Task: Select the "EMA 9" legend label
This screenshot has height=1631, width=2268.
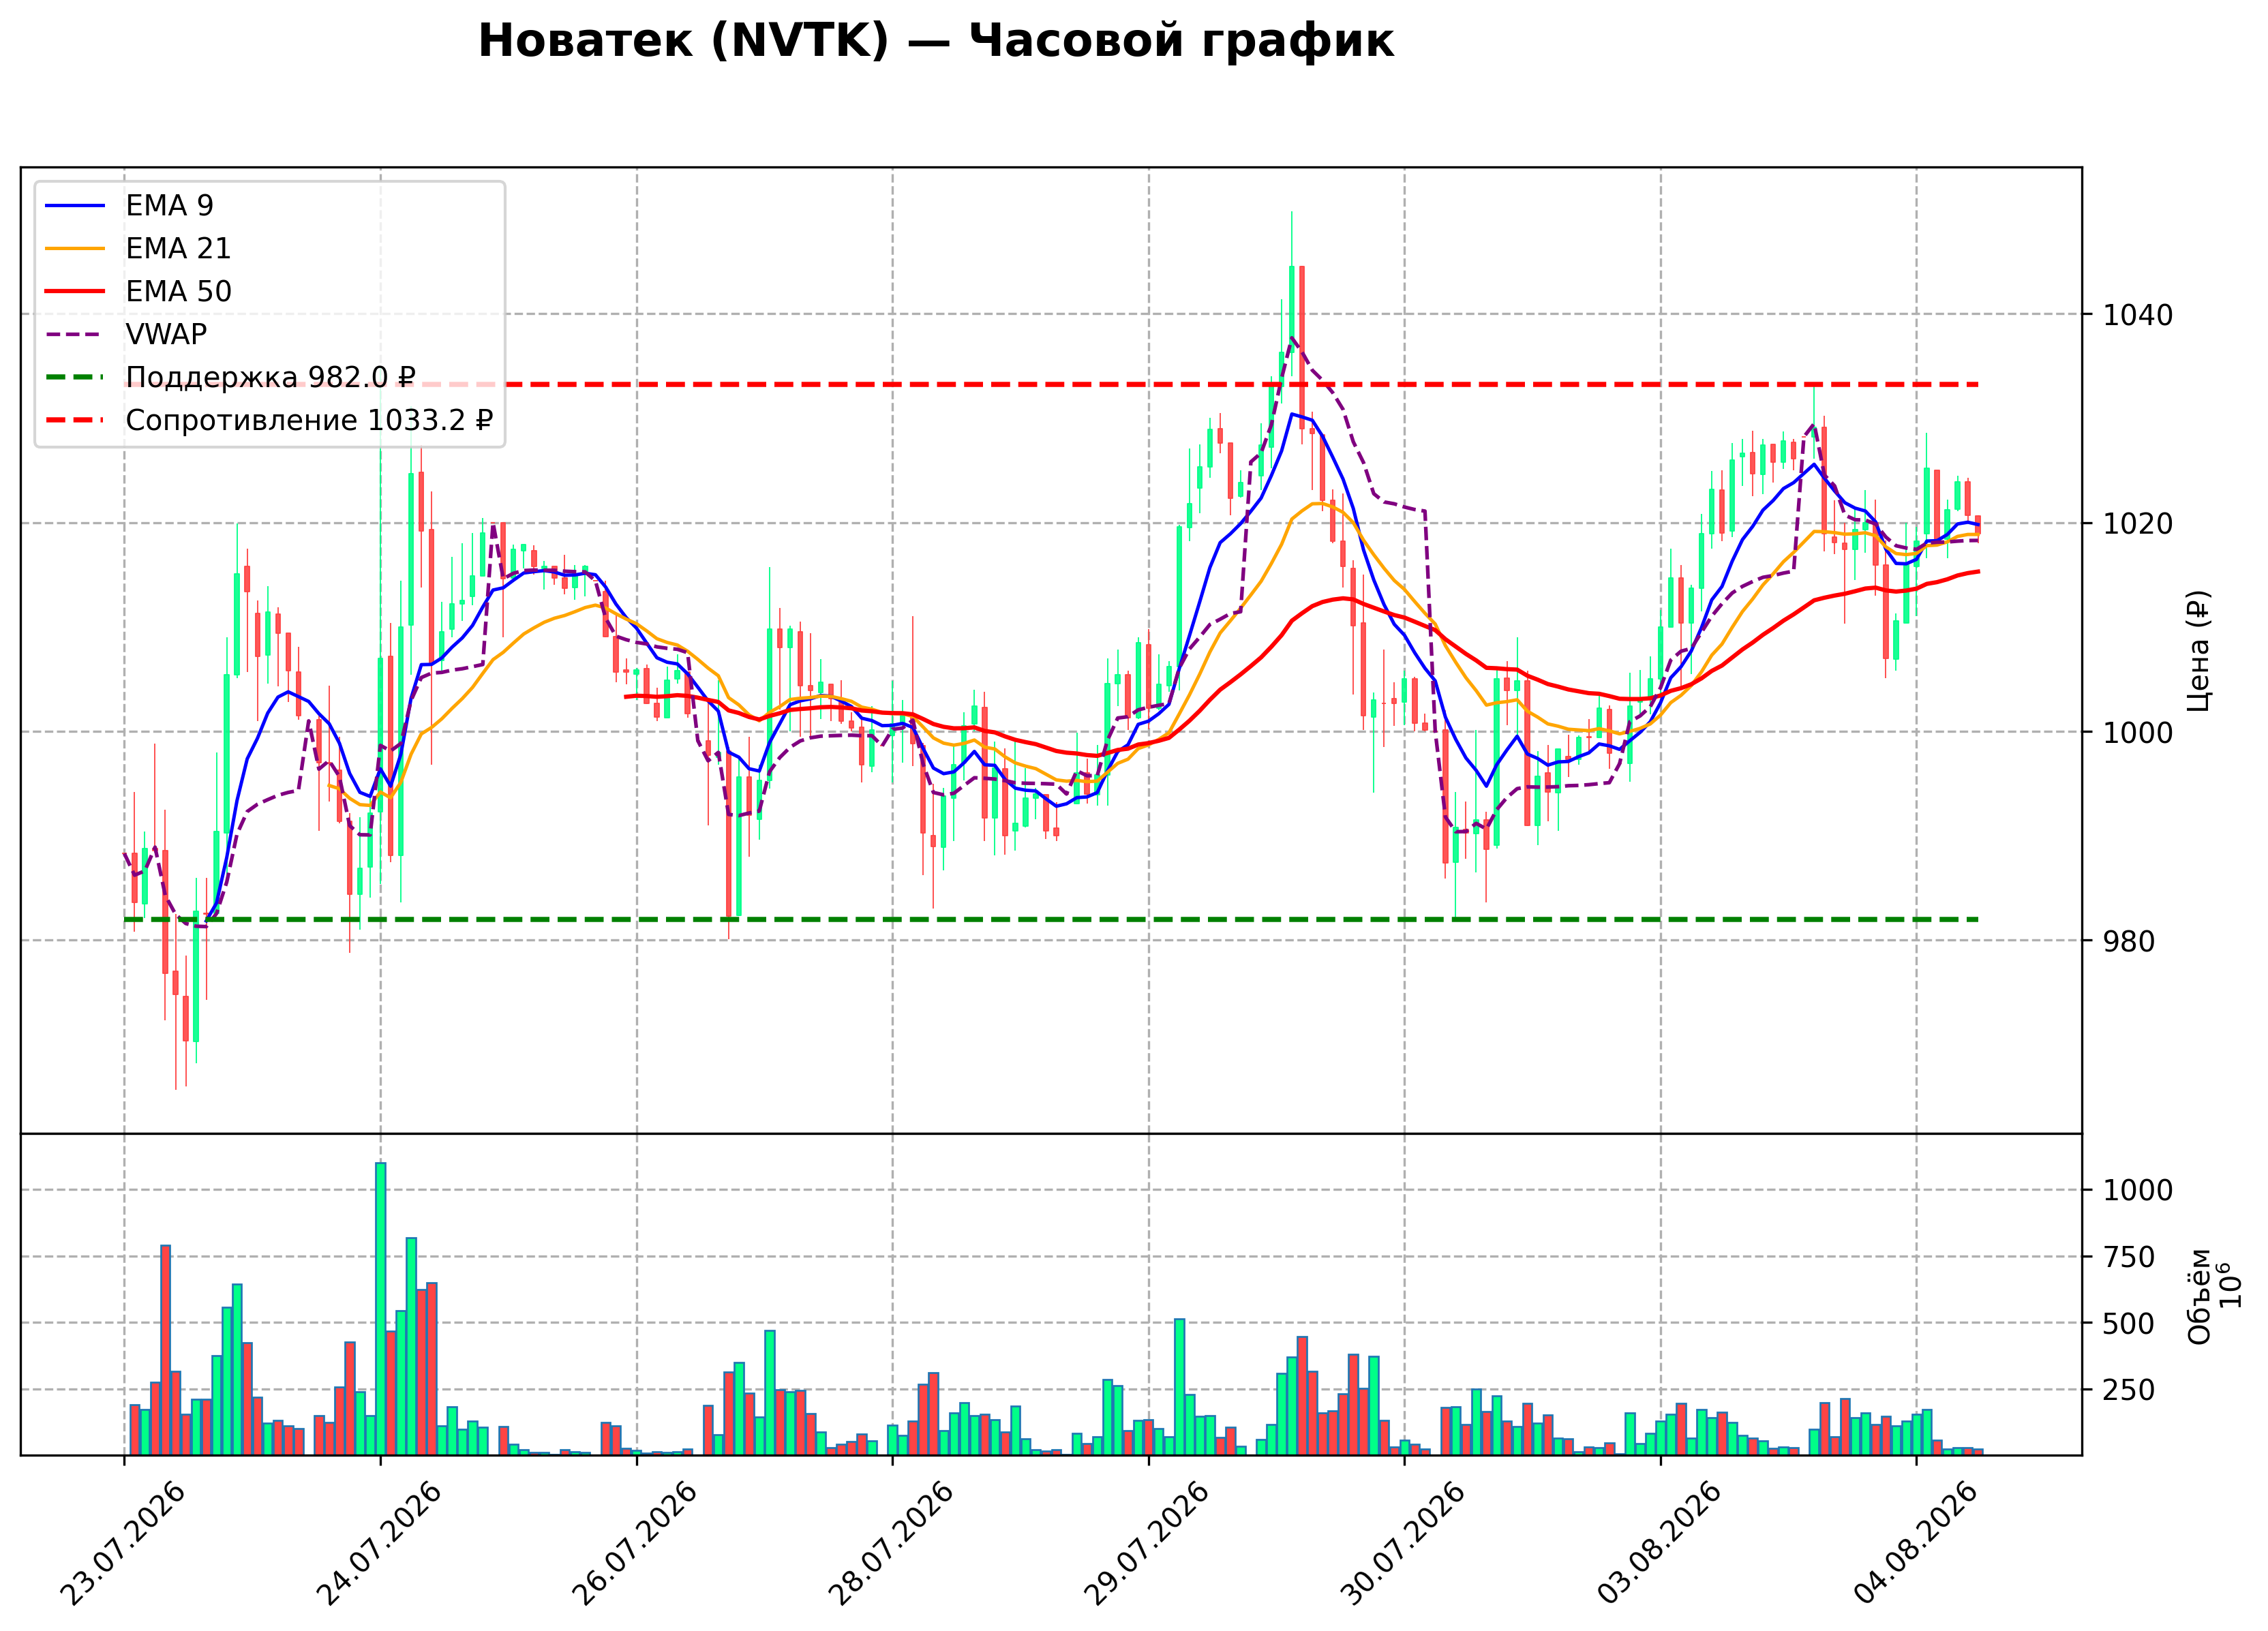Action: (169, 206)
